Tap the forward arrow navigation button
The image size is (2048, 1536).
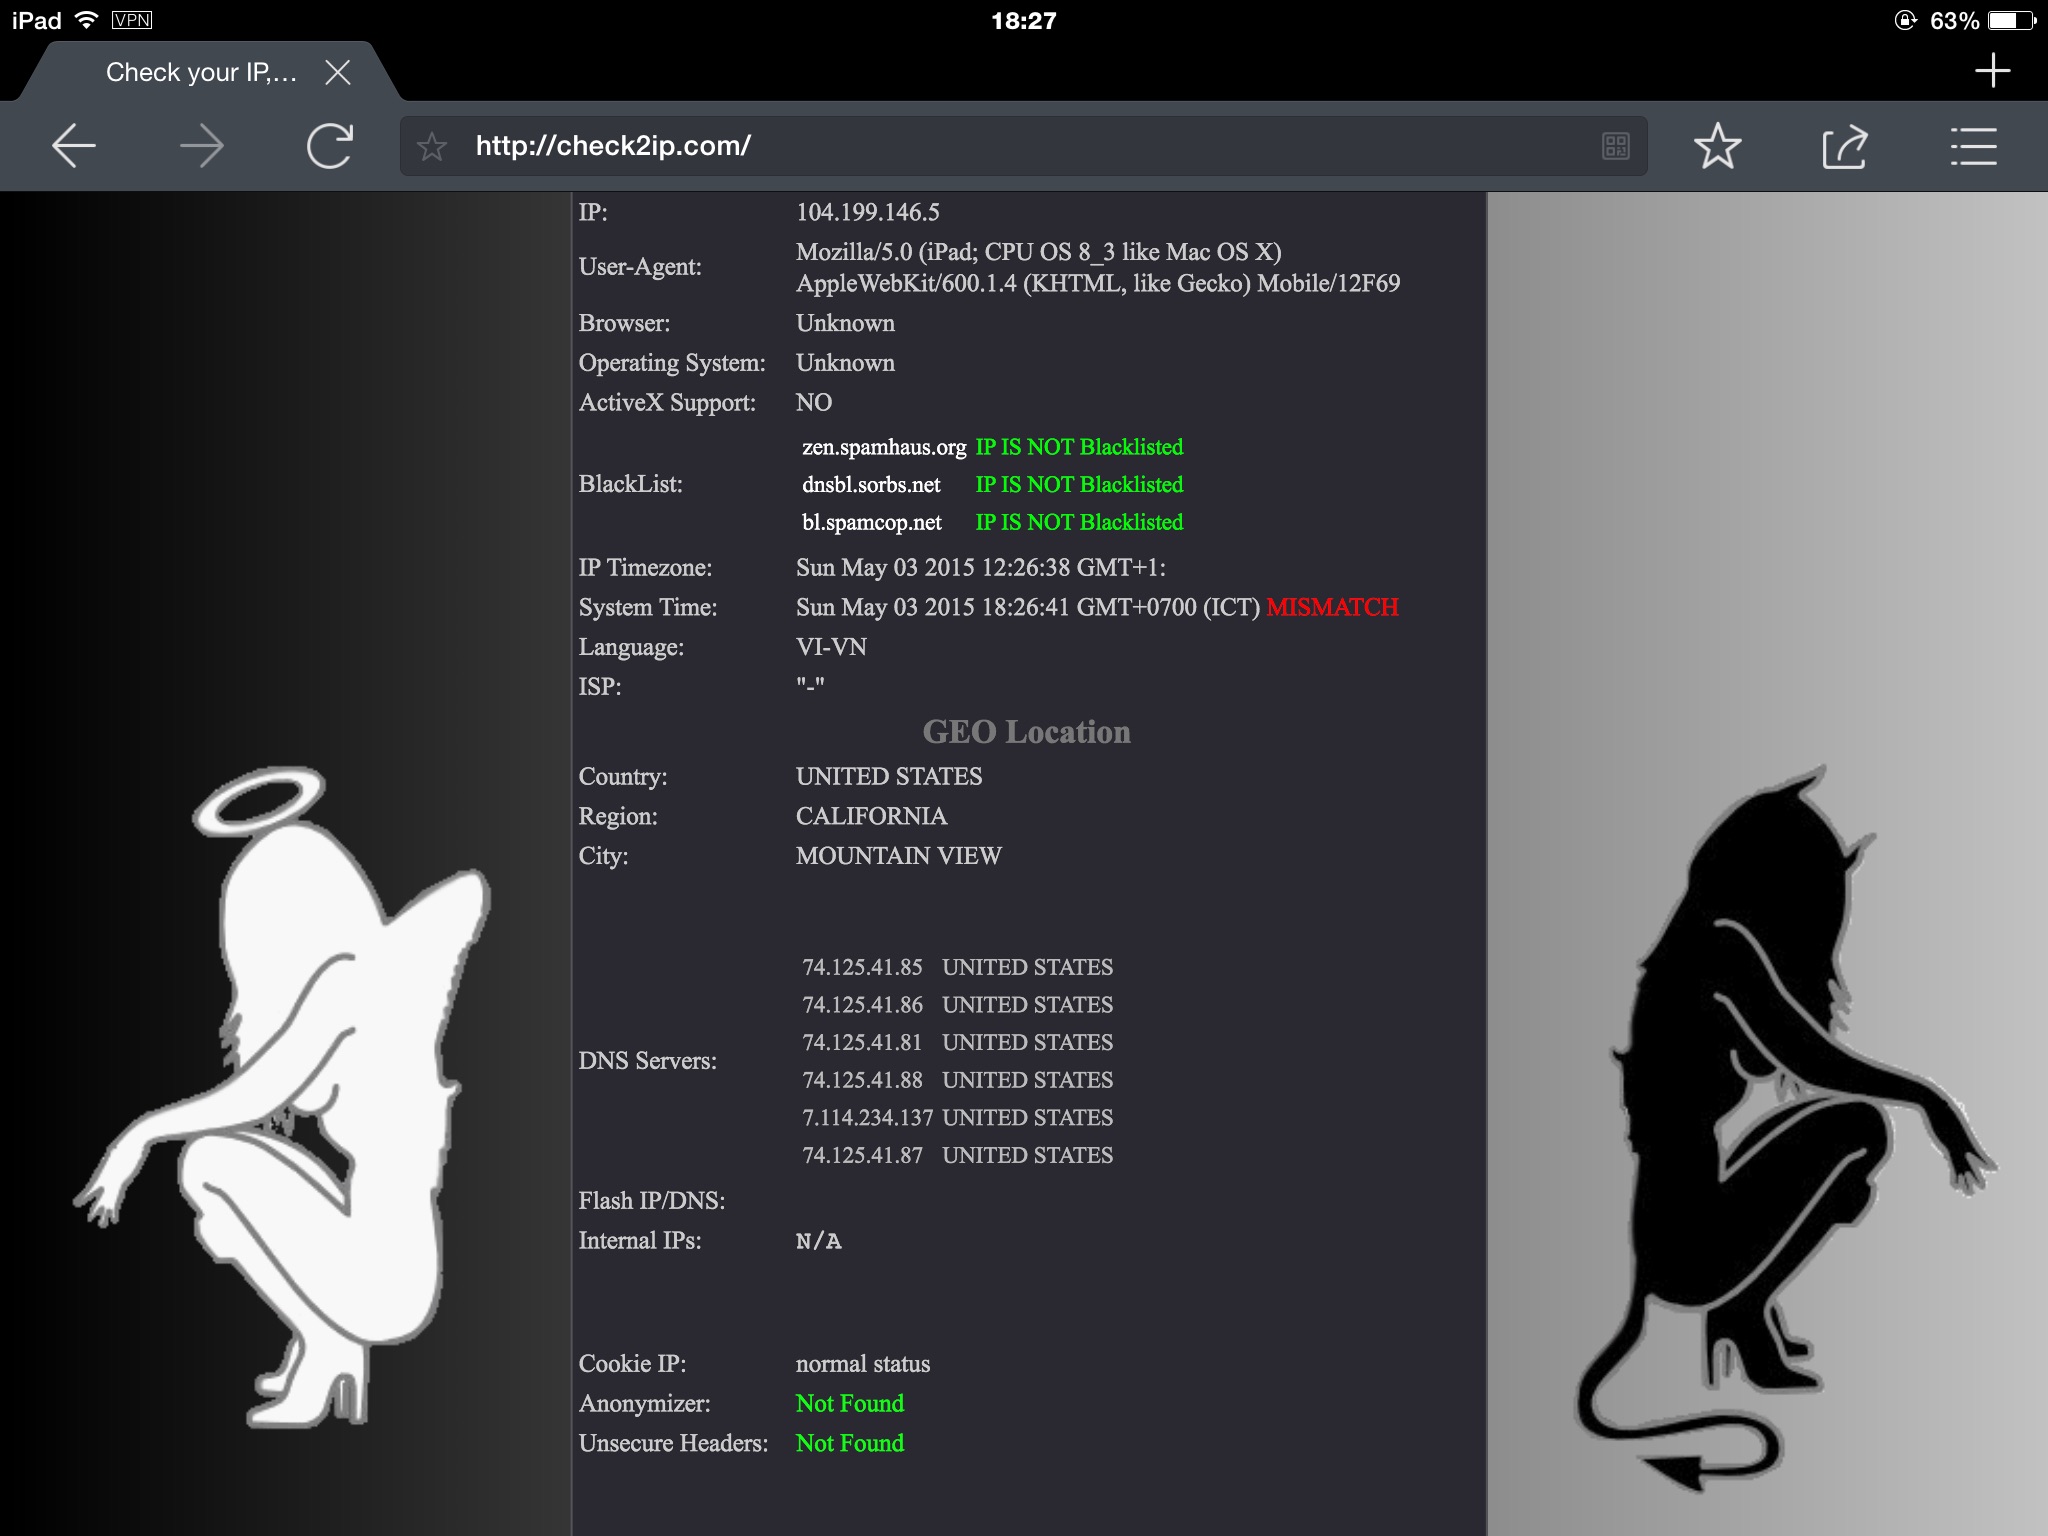(202, 146)
